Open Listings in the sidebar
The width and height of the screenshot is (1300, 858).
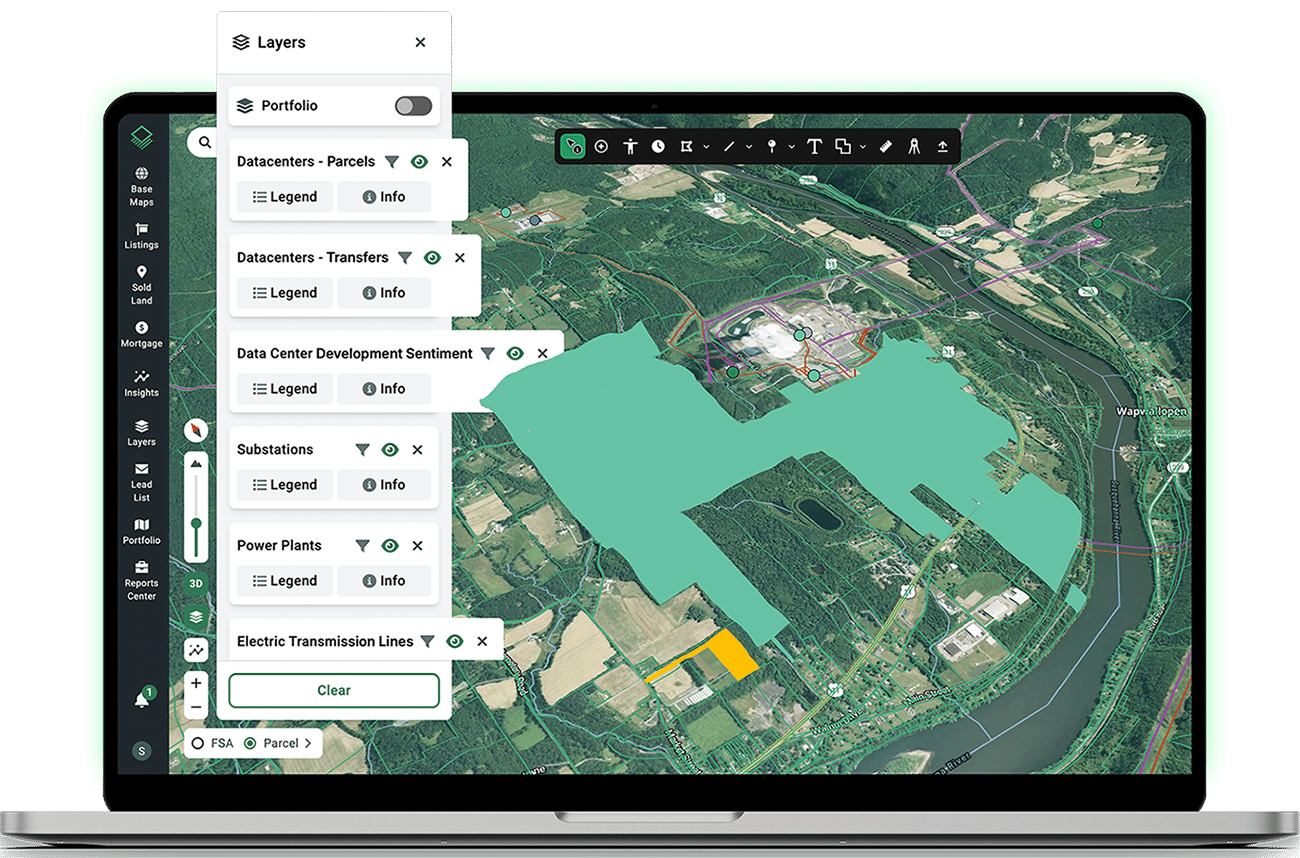(141, 236)
